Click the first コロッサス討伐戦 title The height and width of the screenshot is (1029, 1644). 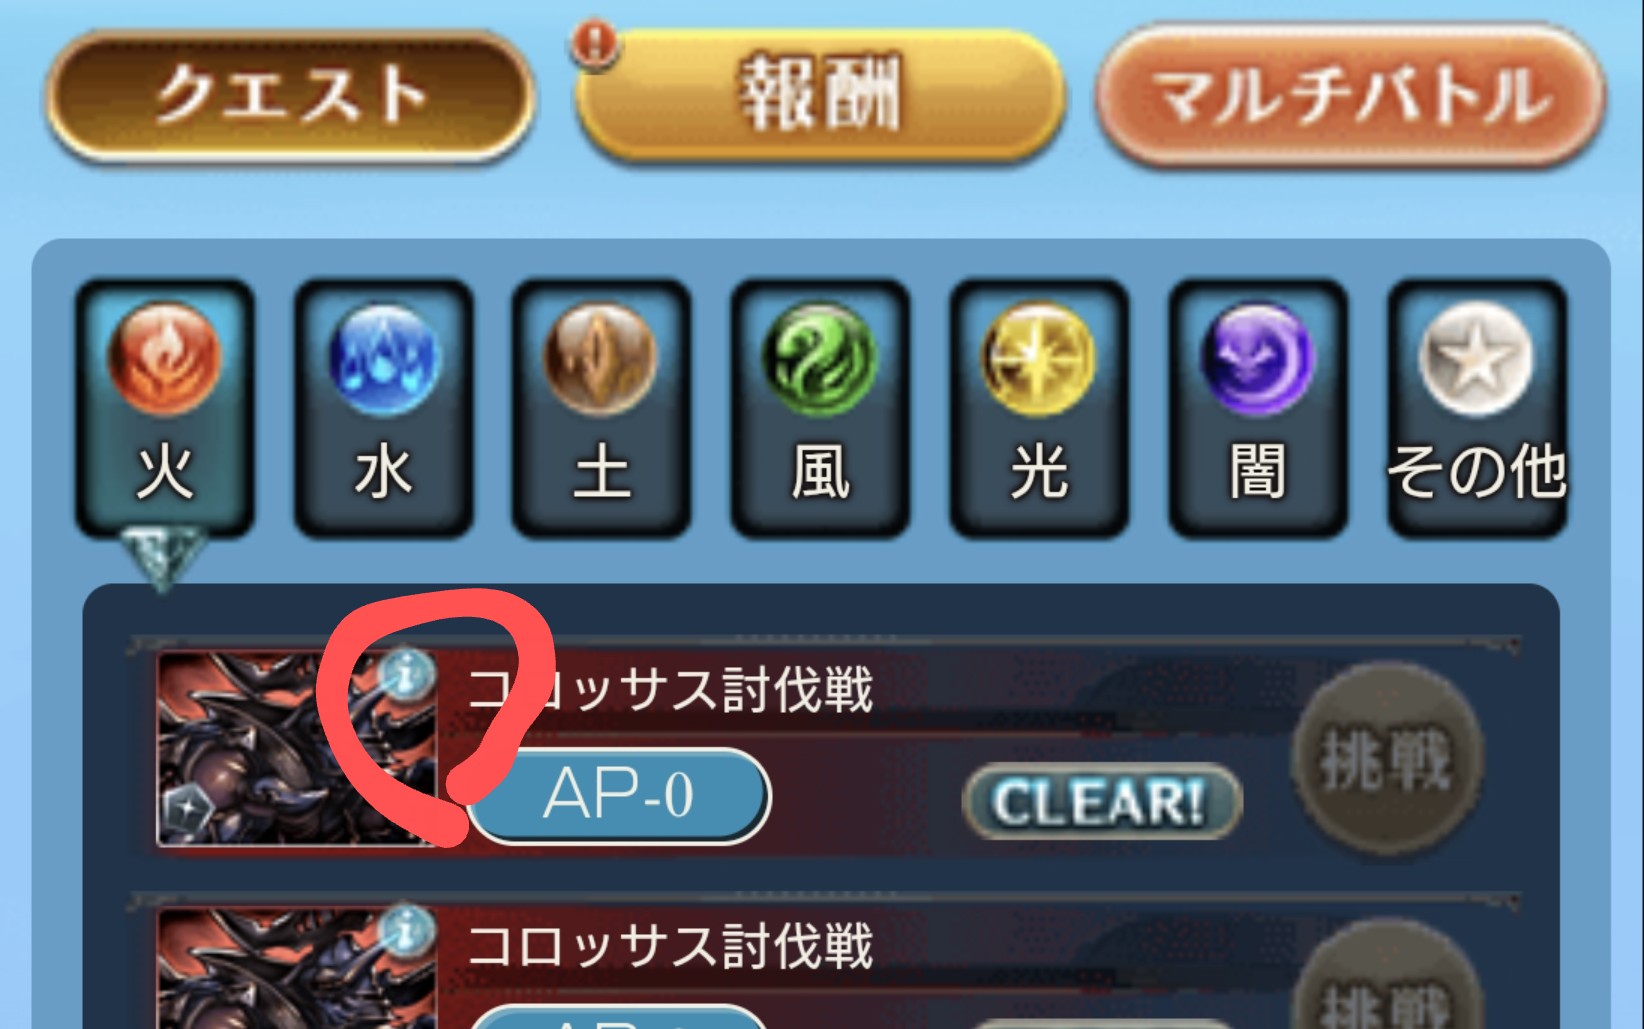point(670,690)
